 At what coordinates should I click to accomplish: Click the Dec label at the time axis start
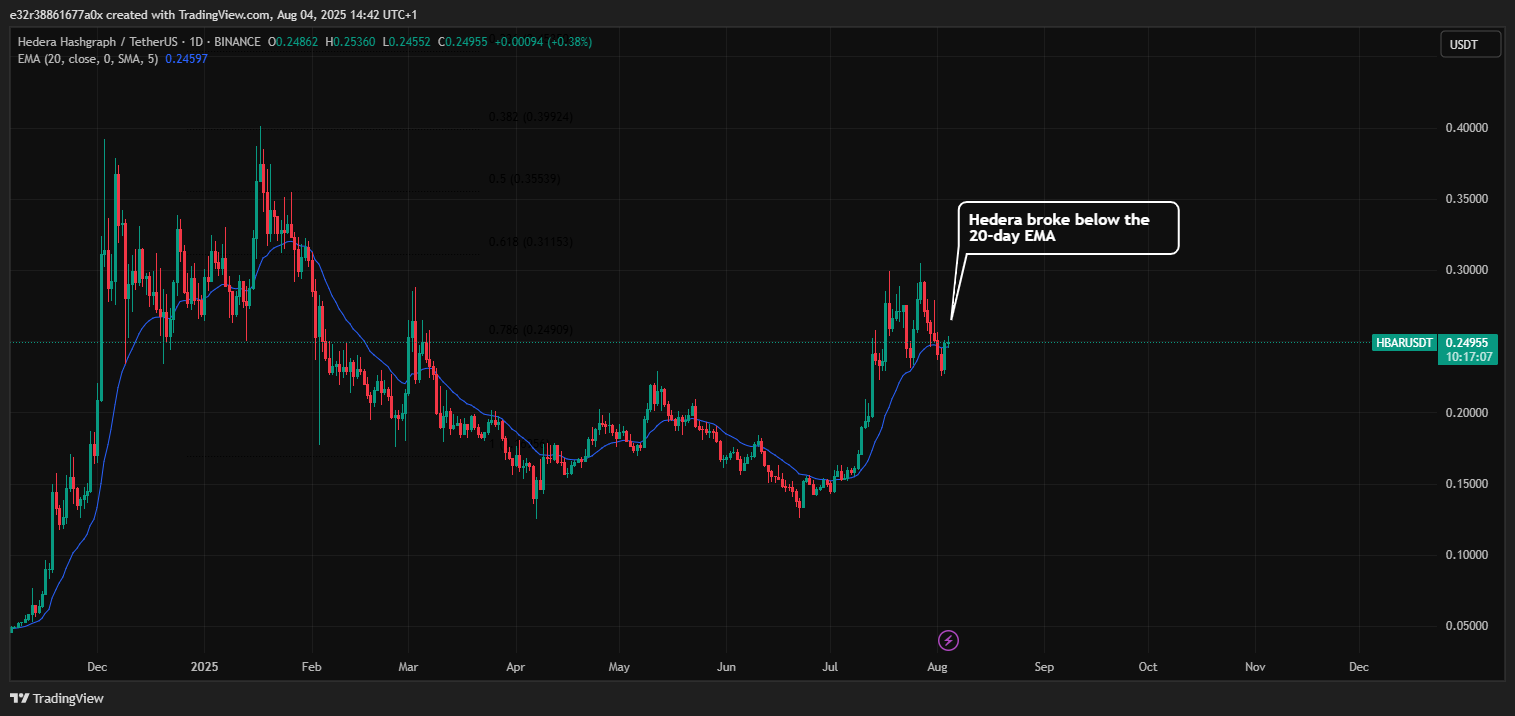click(x=97, y=666)
